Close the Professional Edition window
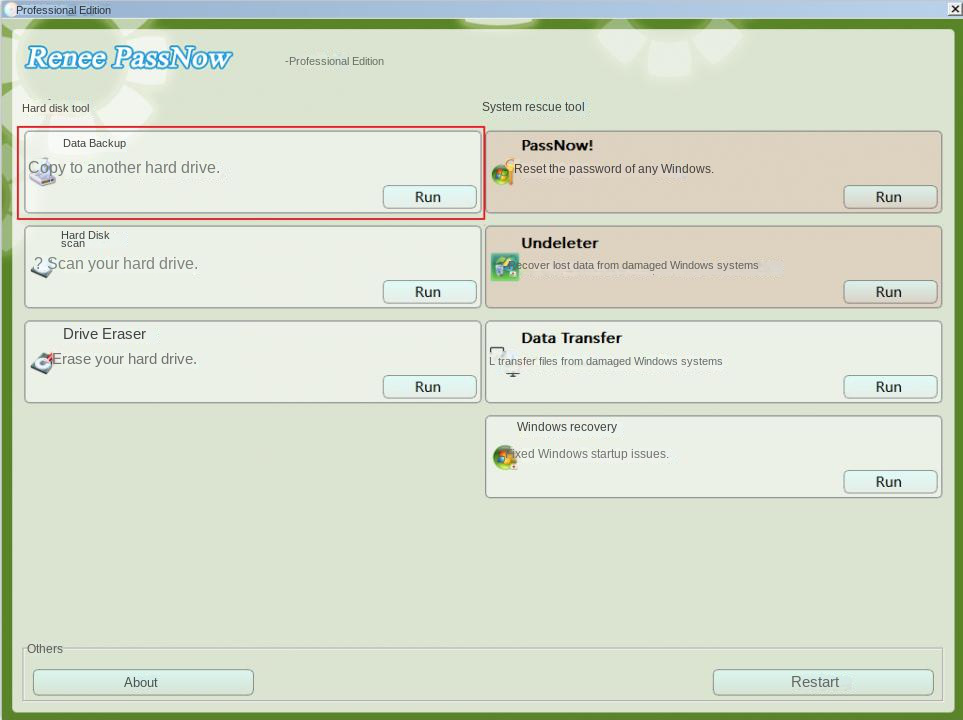This screenshot has width=963, height=720. 954,9
